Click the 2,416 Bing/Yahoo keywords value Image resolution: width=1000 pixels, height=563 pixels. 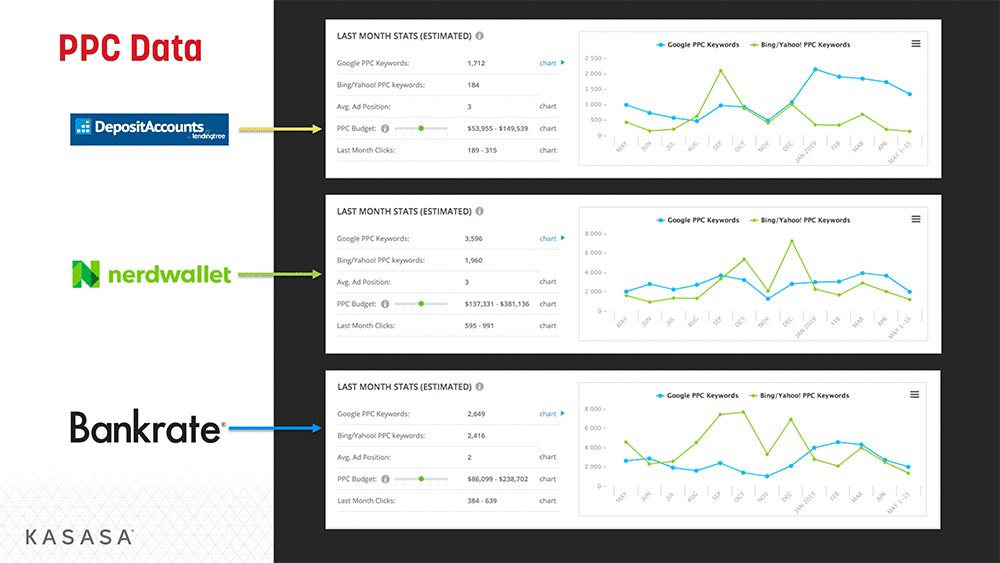pyautogui.click(x=476, y=435)
